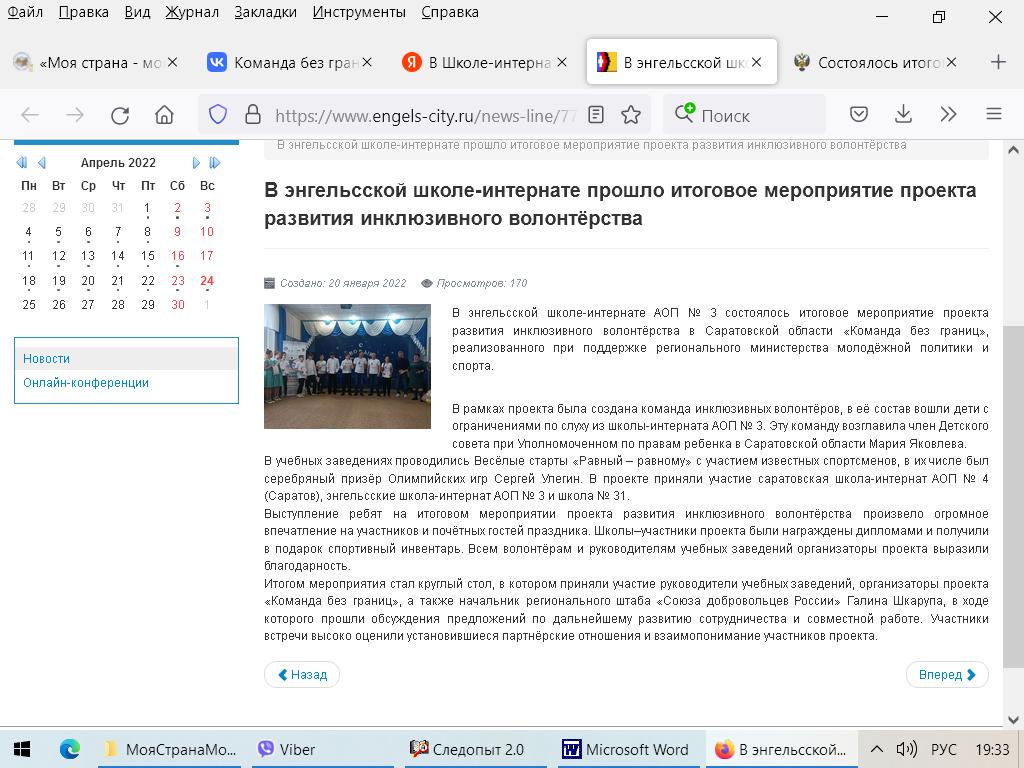Screen dimensions: 1024x768
Task: Bookmark this page with the star
Action: click(x=630, y=115)
